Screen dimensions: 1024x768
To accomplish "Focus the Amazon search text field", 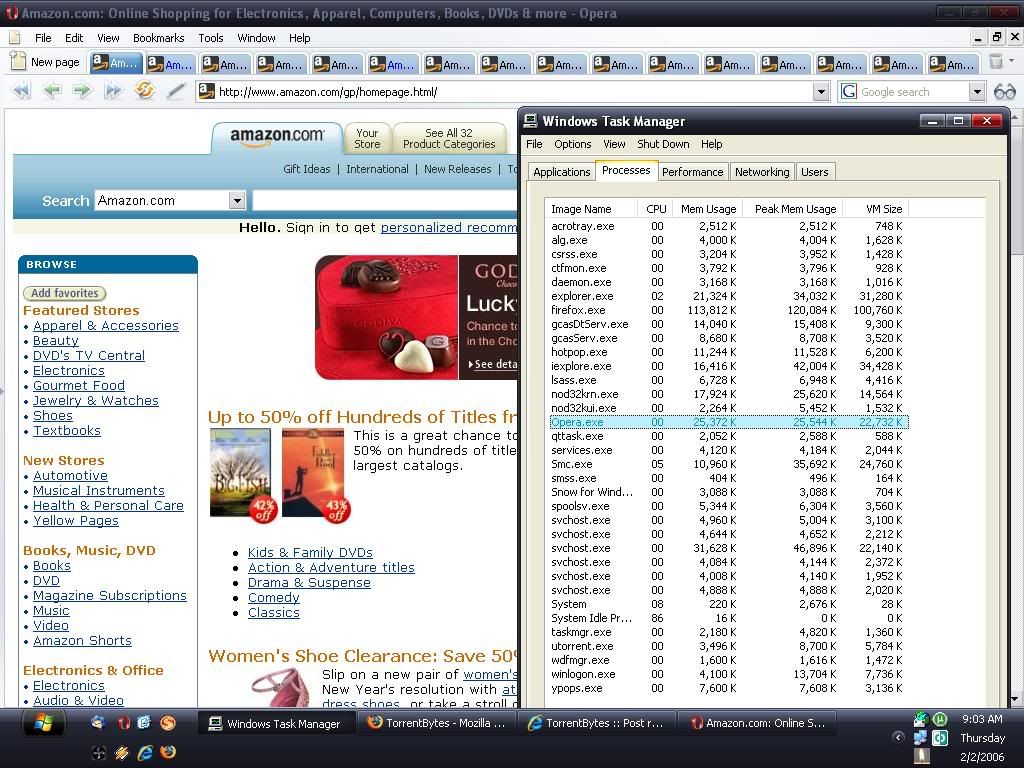I will [384, 200].
